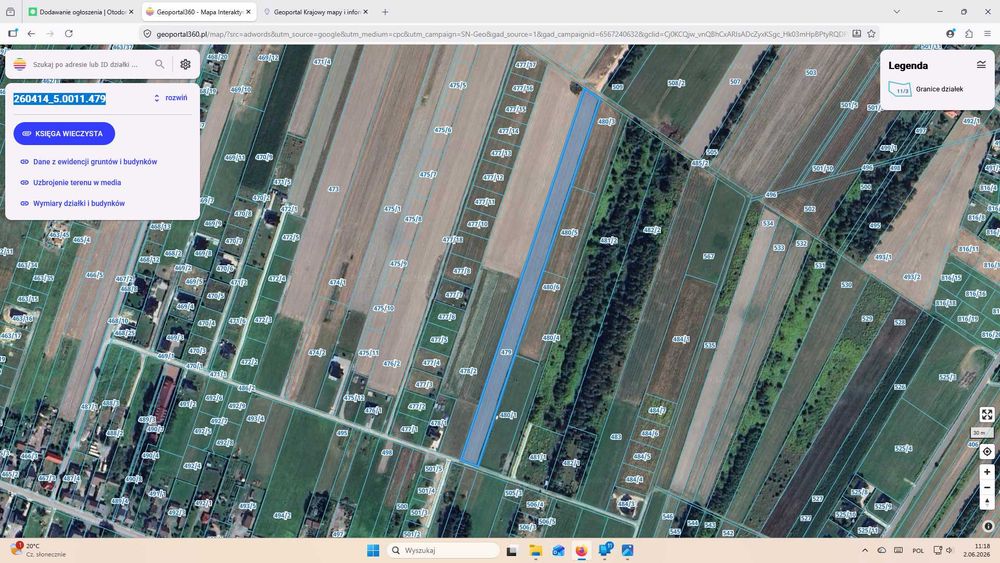1000x563 pixels.
Task: Click Granice działek legend label
Action: click(939, 89)
